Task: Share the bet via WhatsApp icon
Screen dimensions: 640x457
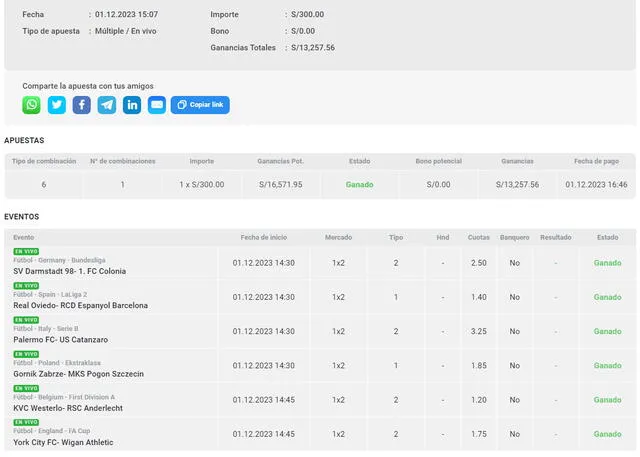Action: (32, 105)
